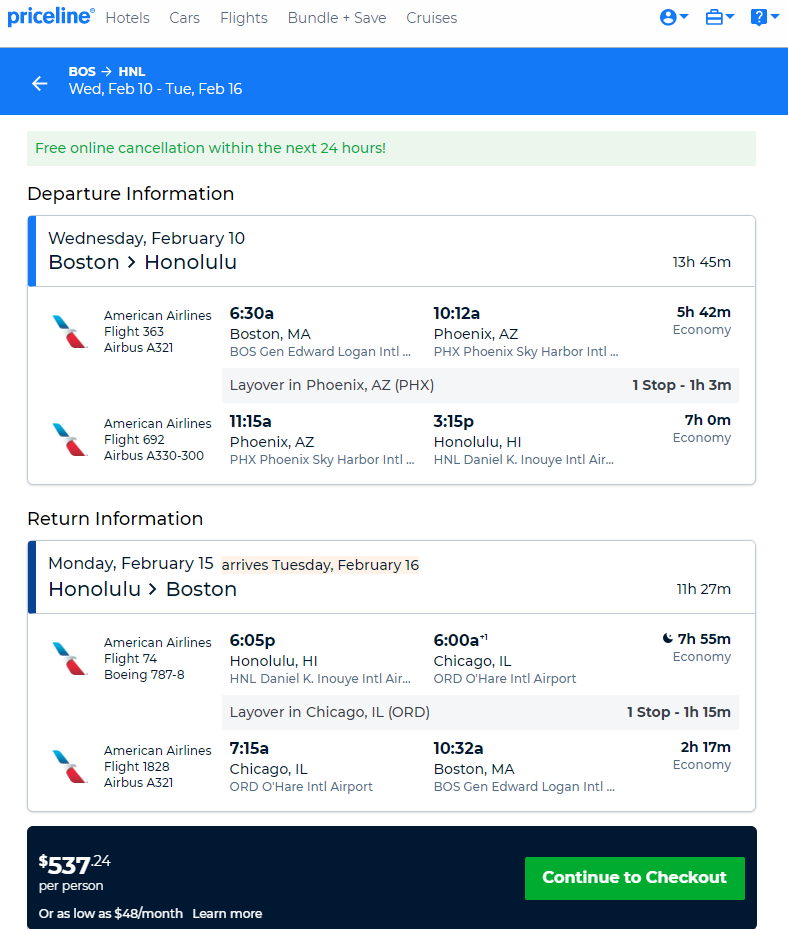The width and height of the screenshot is (788, 929).
Task: Click American Airlines logo for Flight 74
Action: (x=69, y=658)
